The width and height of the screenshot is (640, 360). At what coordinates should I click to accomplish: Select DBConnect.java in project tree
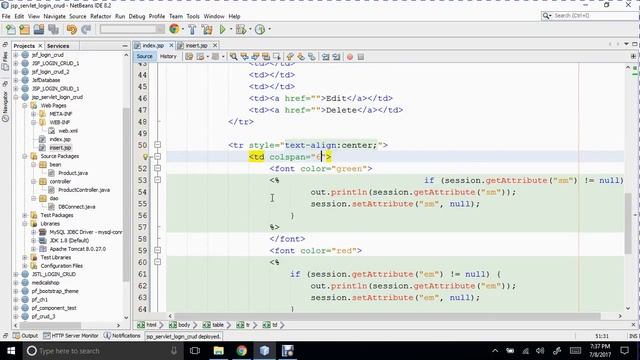[76, 207]
